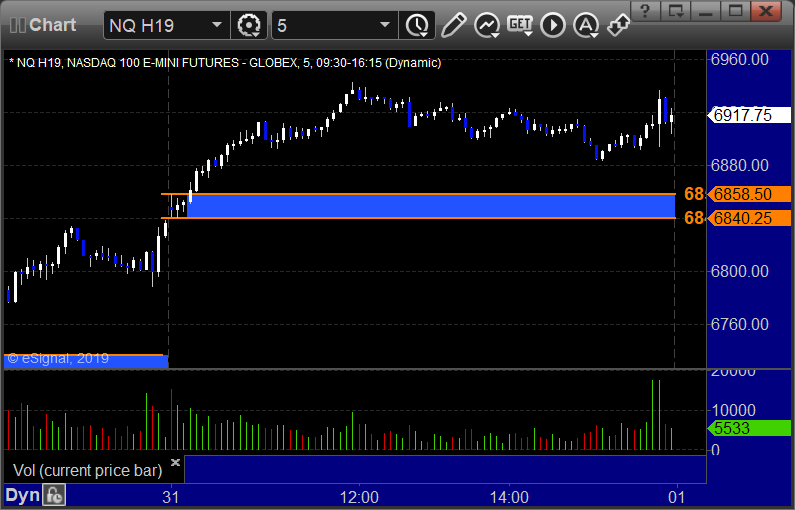Select the 6858.50 orange price marker
The image size is (795, 510).
pos(749,194)
